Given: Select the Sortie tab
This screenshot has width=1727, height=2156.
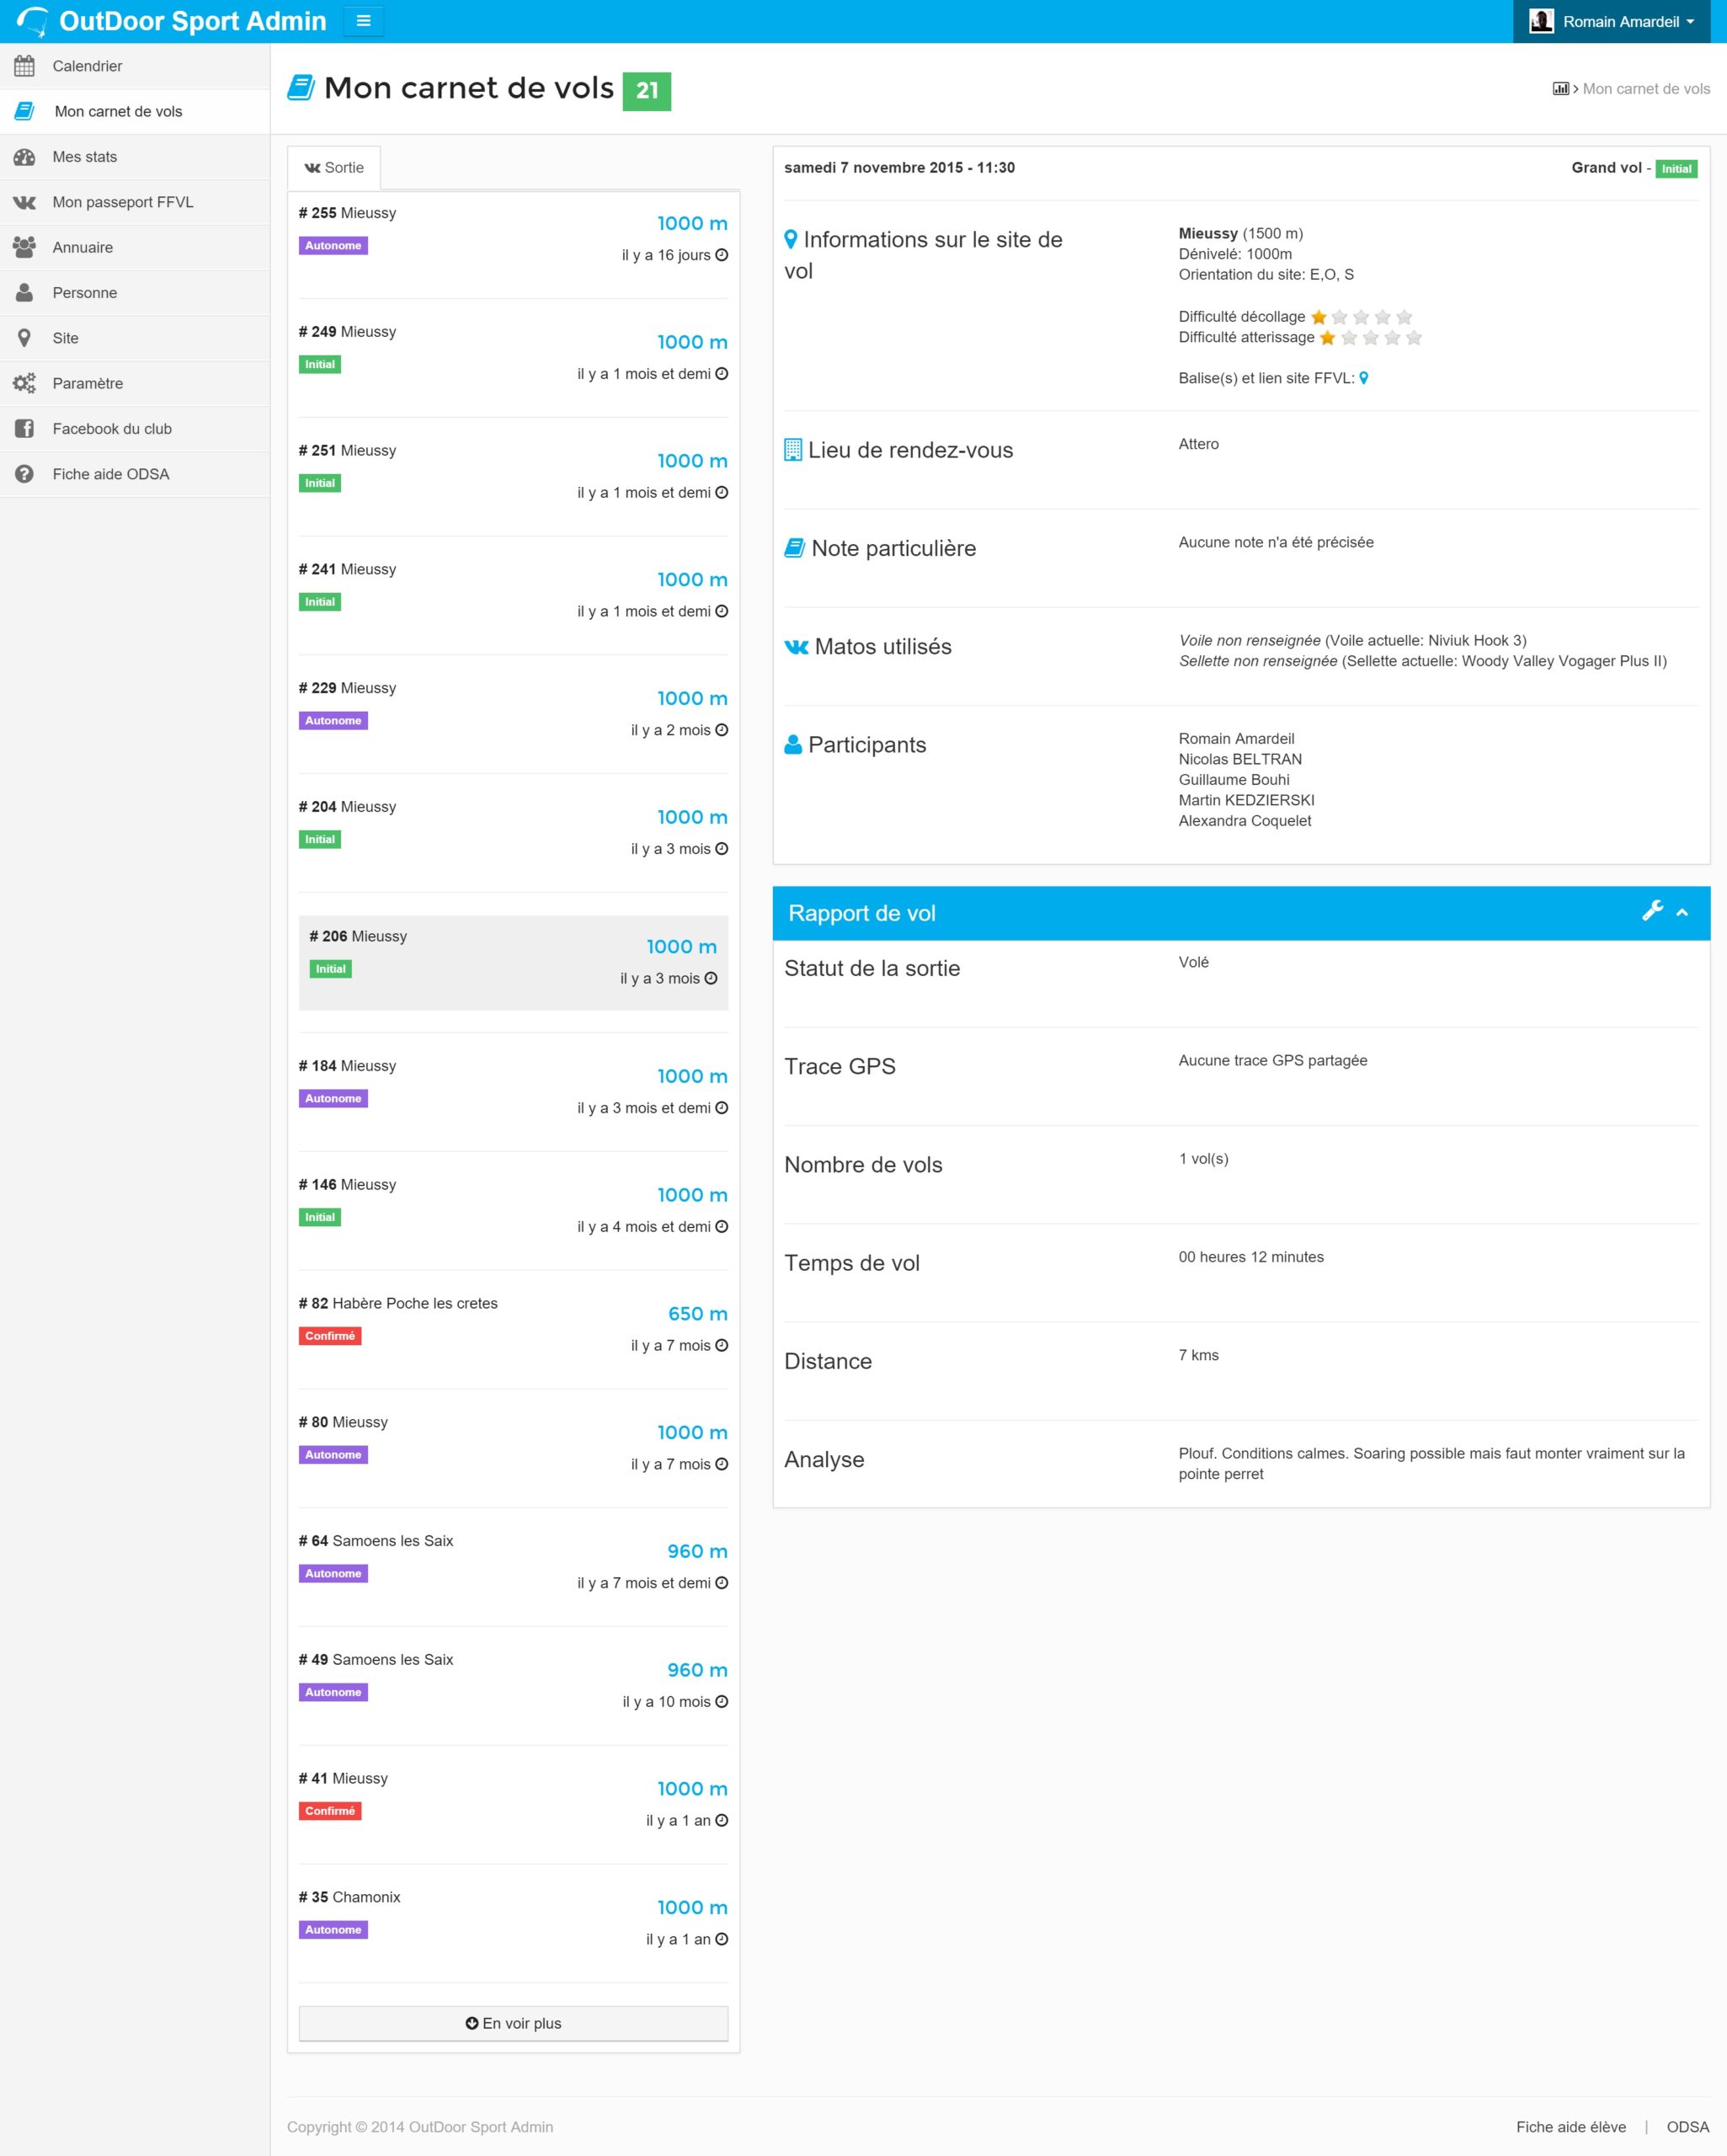Looking at the screenshot, I should pyautogui.click(x=334, y=168).
